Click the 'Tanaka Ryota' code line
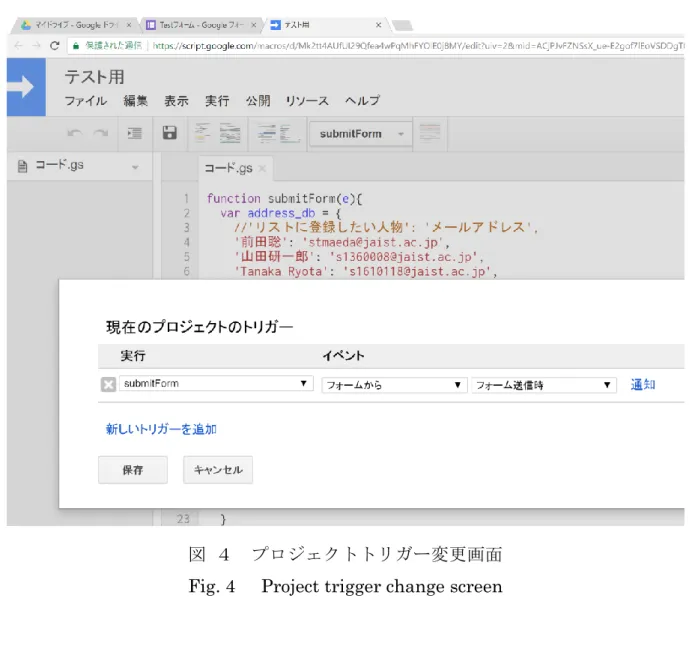698x649 pixels. pyautogui.click(x=365, y=271)
